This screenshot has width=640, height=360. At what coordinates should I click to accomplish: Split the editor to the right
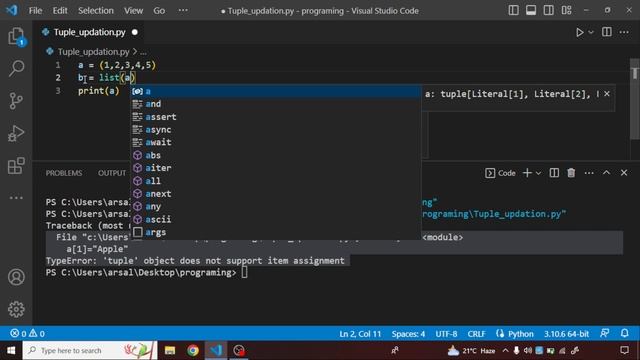pyautogui.click(x=607, y=32)
